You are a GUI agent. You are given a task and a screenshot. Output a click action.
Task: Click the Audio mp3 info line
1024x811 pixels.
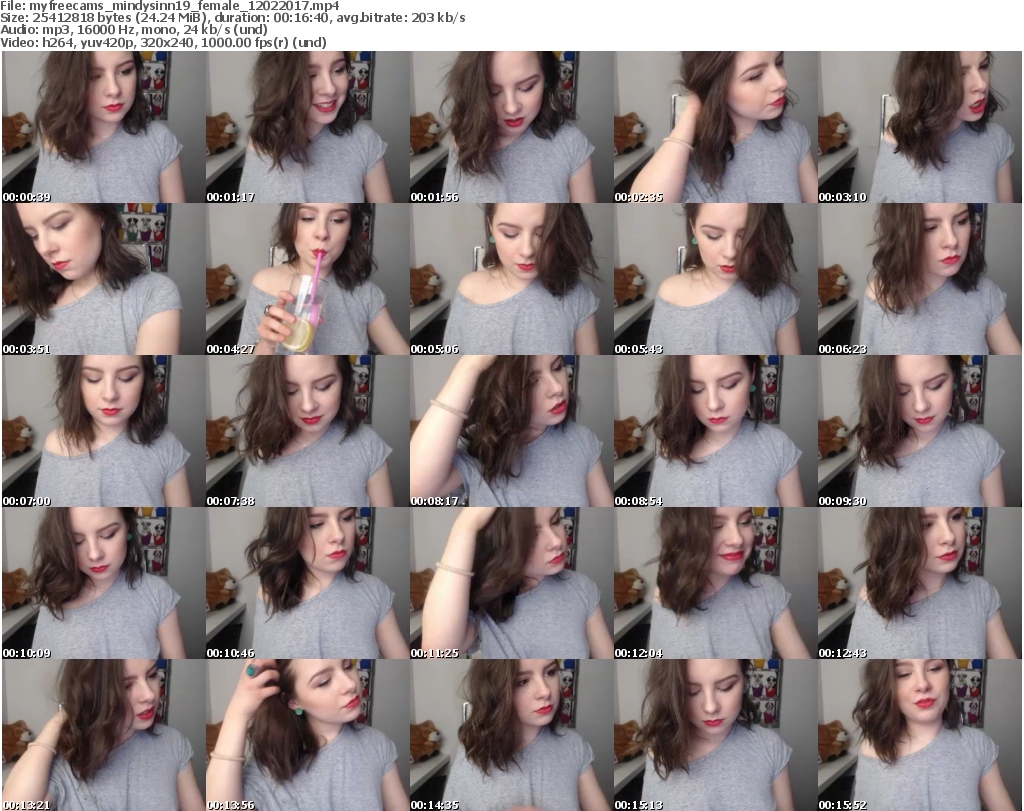click(134, 30)
